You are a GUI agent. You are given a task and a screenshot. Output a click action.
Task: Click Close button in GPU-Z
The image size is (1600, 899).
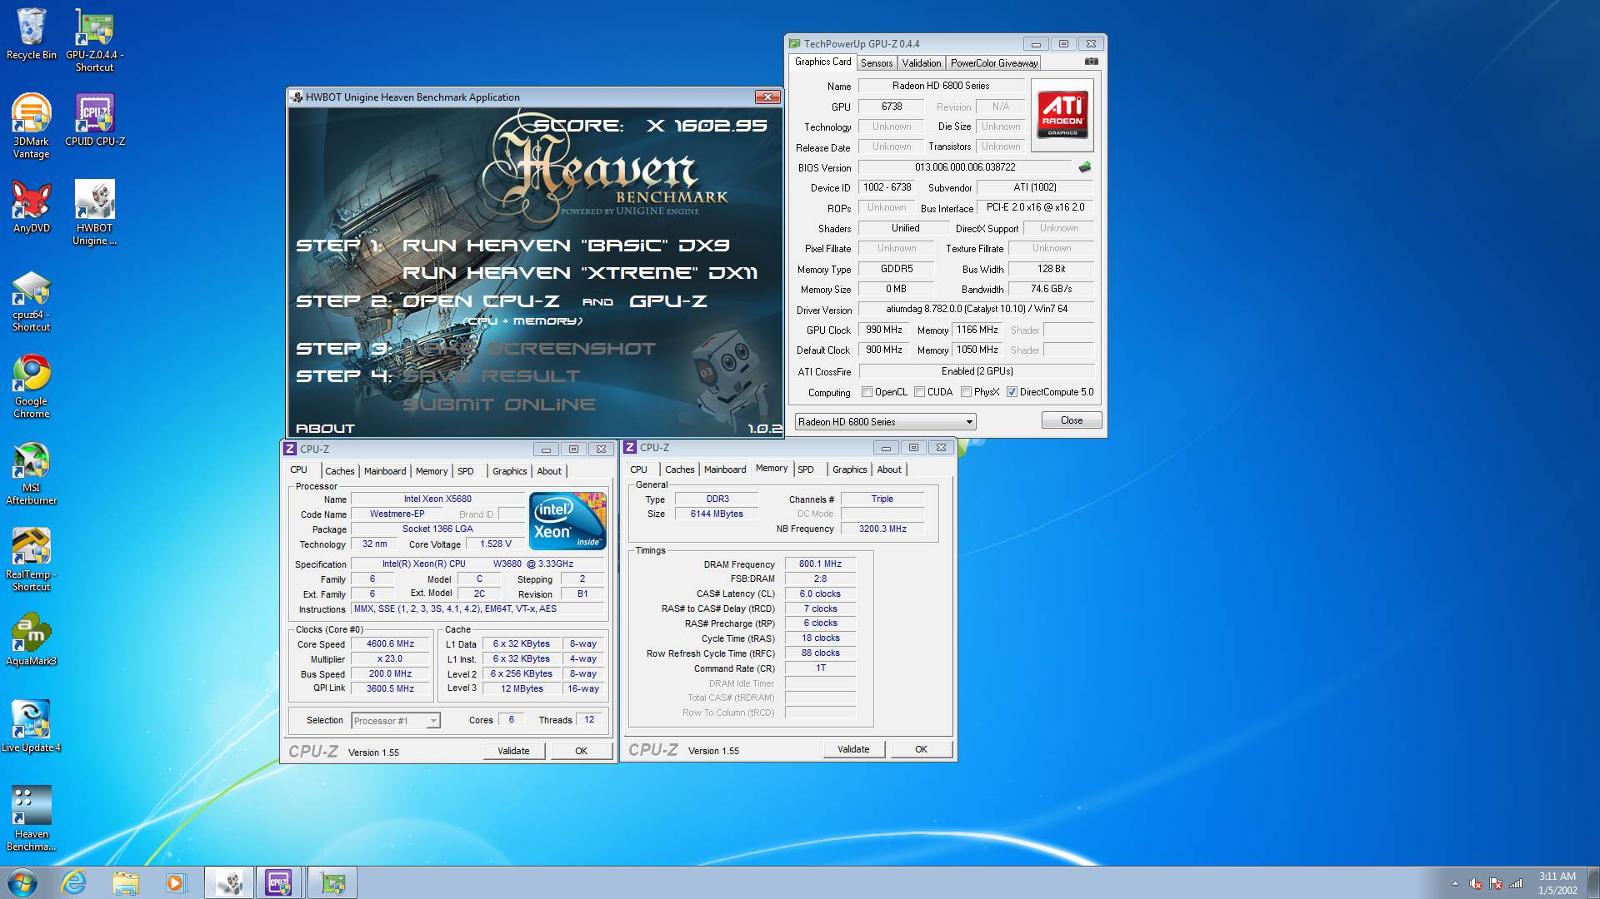(1071, 420)
